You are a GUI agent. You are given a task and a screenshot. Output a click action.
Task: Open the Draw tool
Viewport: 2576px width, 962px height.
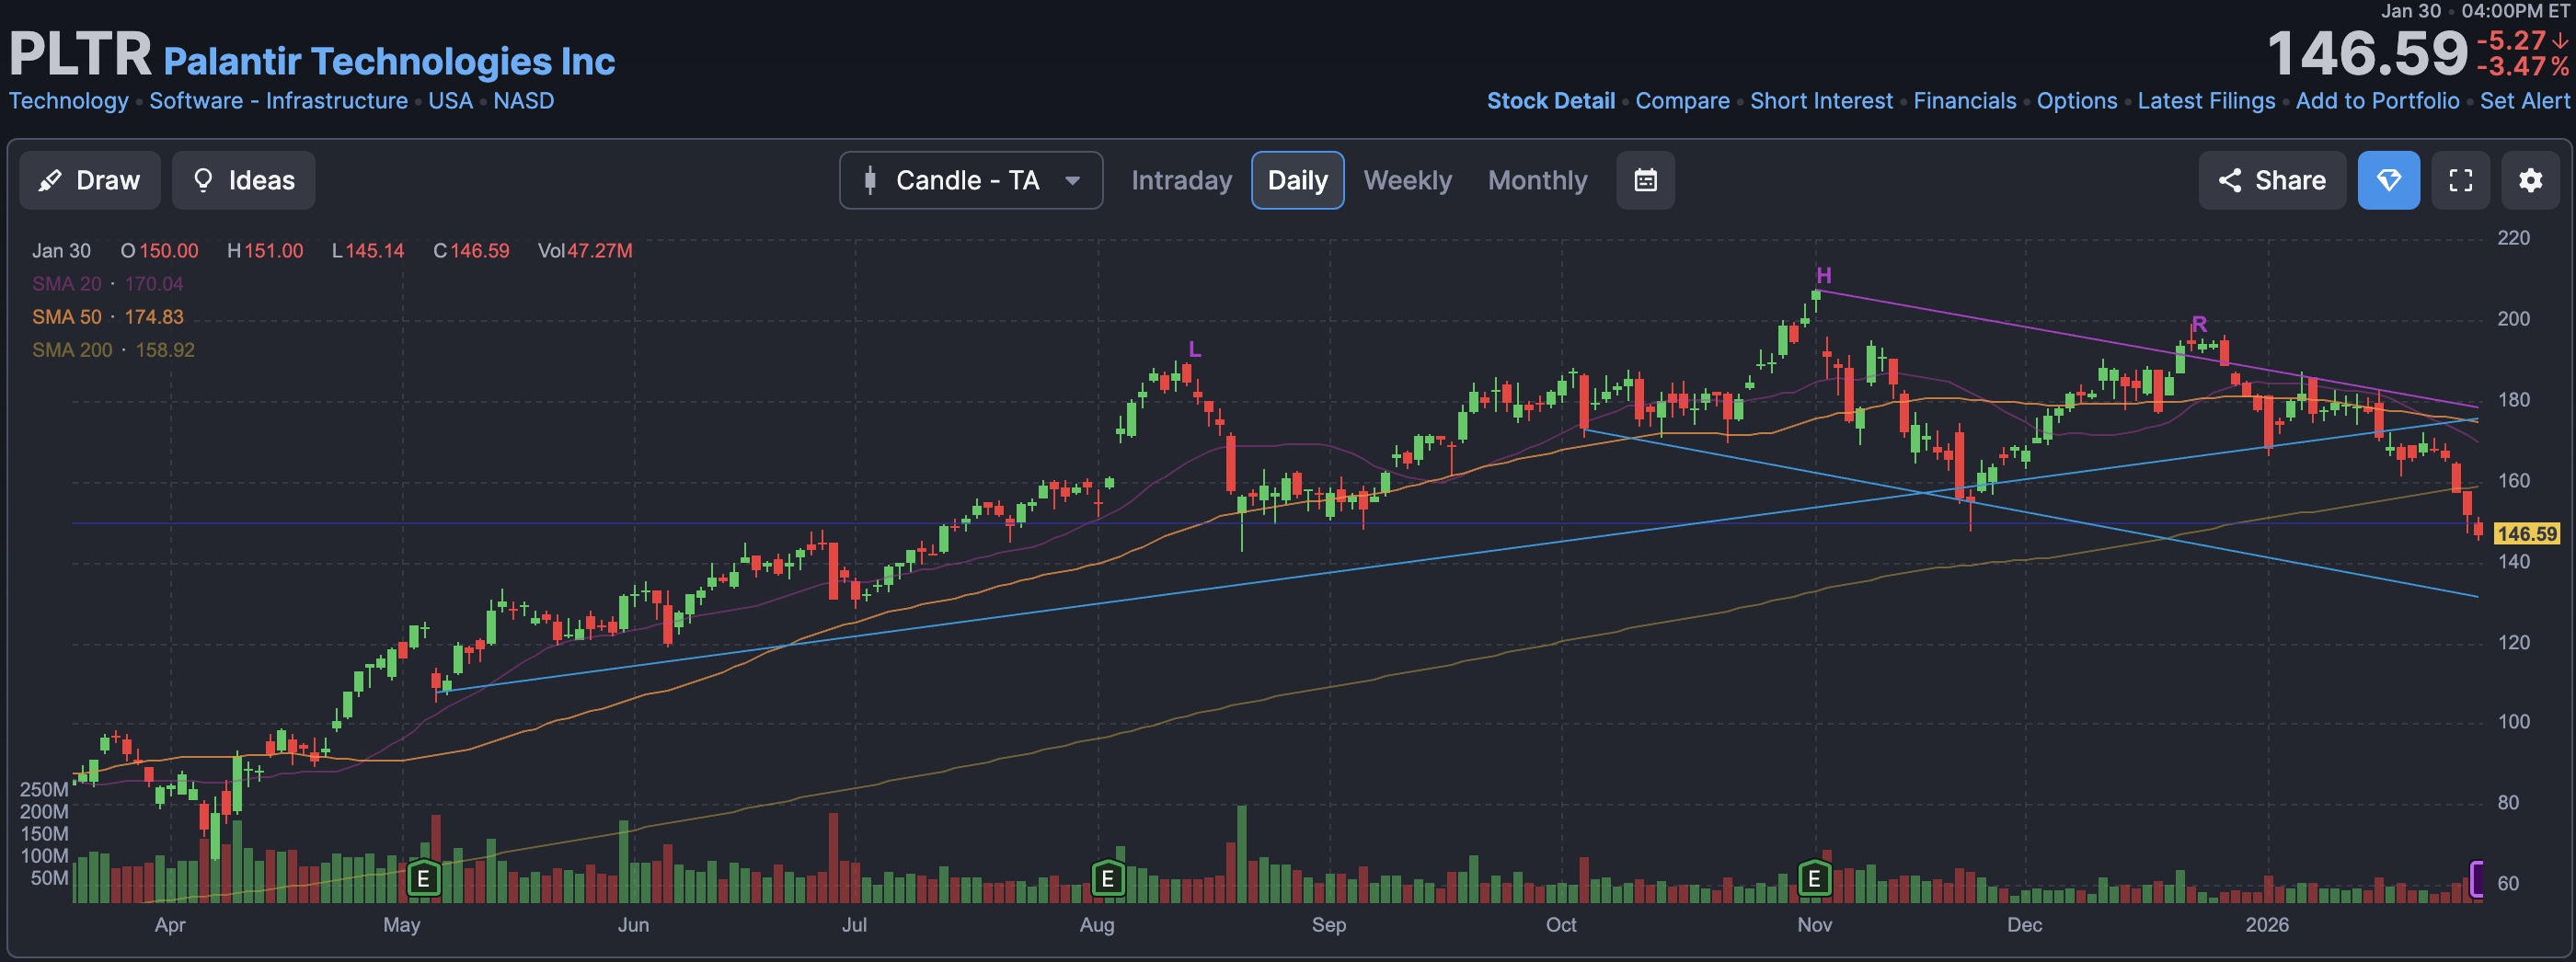pos(89,180)
